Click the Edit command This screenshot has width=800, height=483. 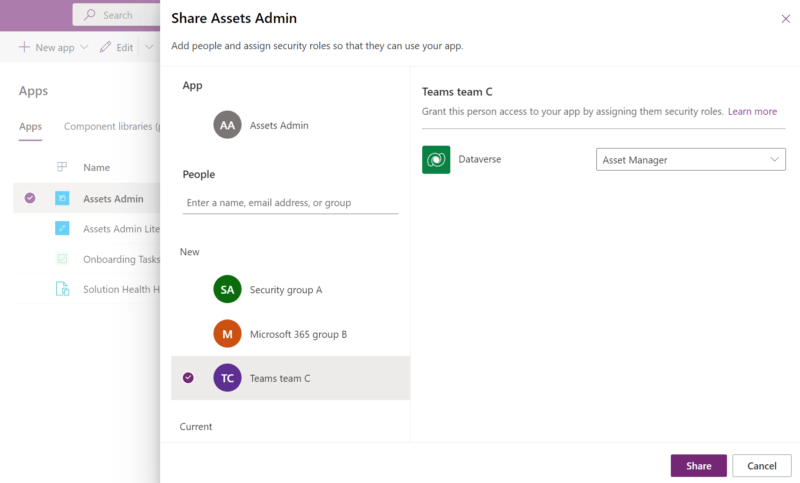pyautogui.click(x=116, y=47)
